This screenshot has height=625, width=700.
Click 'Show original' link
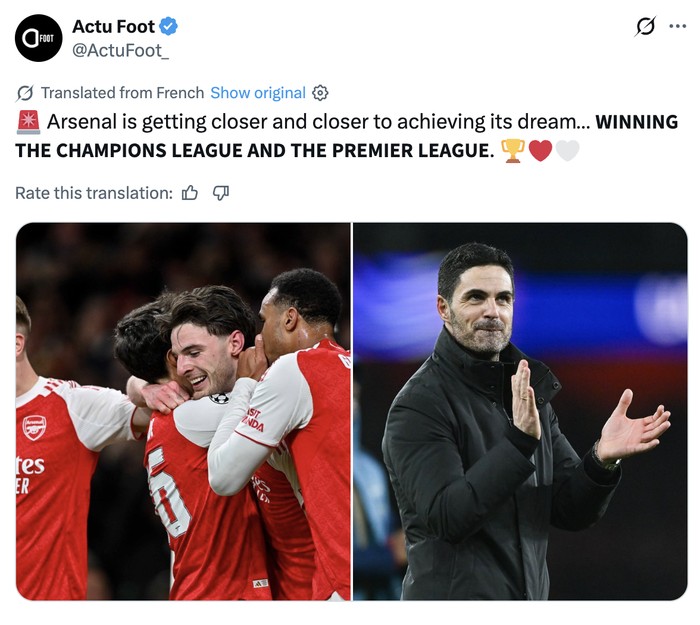(x=258, y=93)
